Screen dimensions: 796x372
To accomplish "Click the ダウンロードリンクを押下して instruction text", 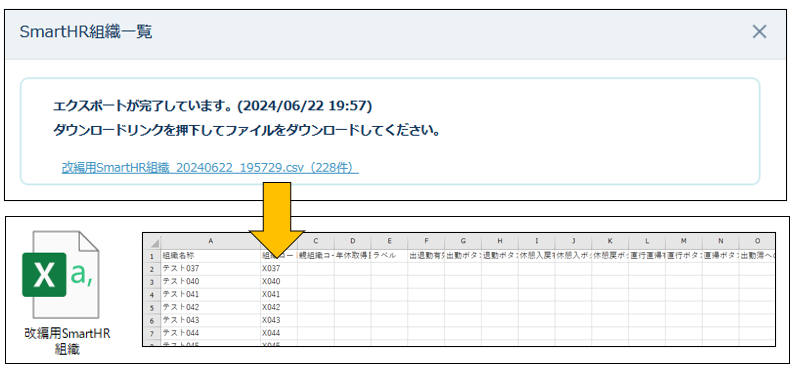I will (246, 130).
